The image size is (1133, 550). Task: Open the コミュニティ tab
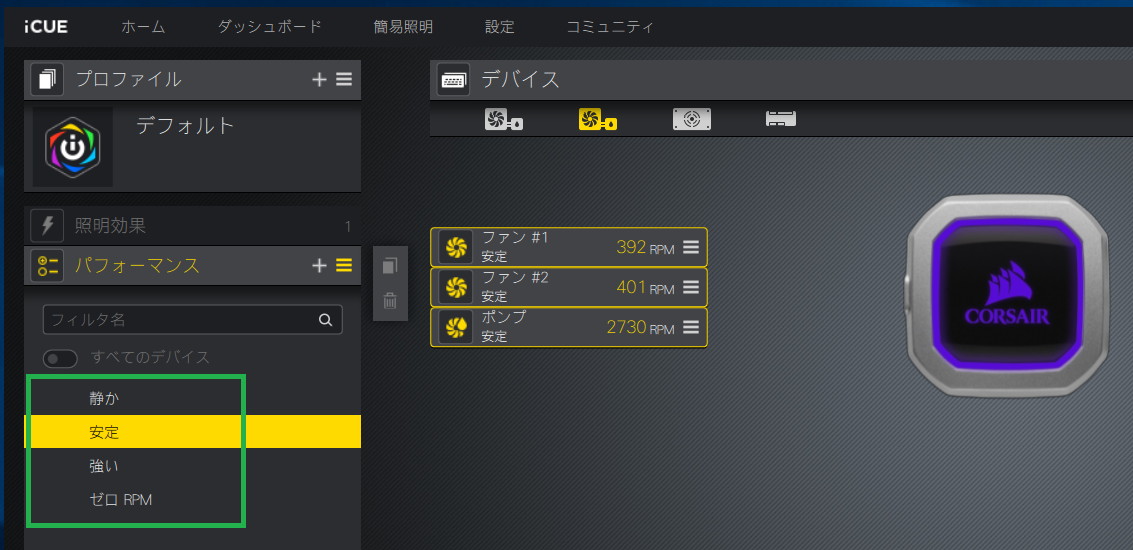point(610,27)
